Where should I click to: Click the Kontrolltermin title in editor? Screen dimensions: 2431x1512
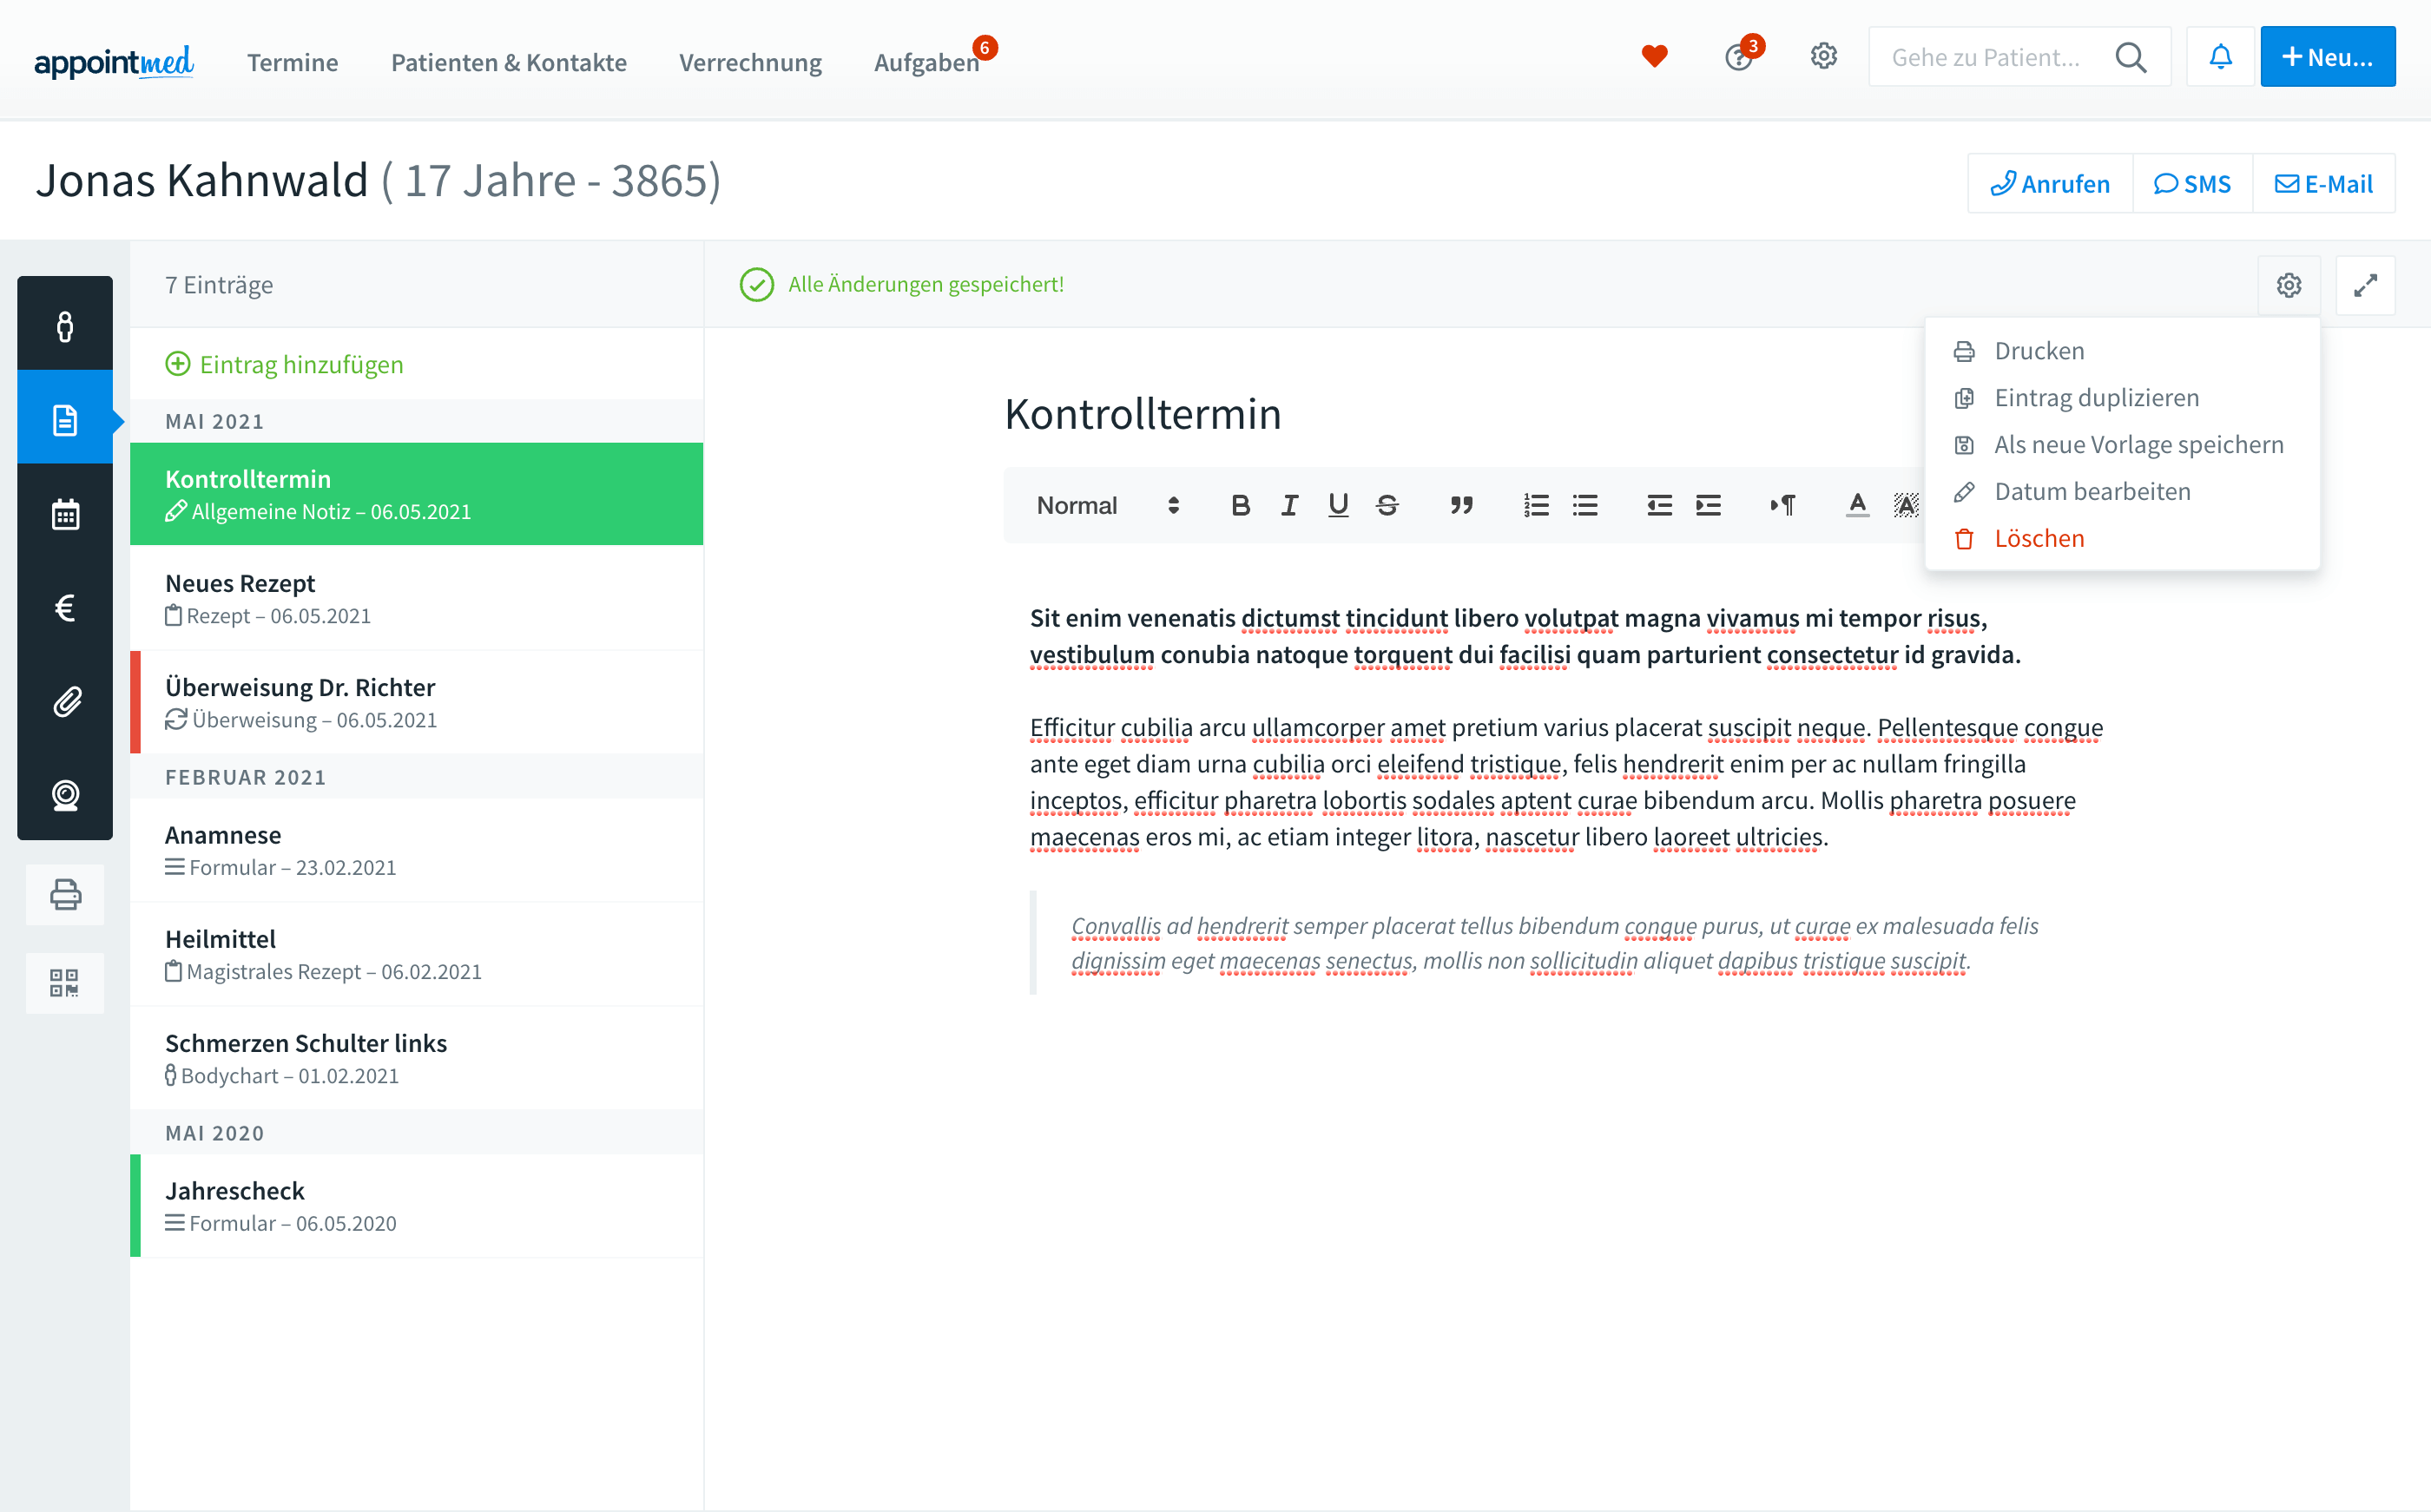(1142, 413)
